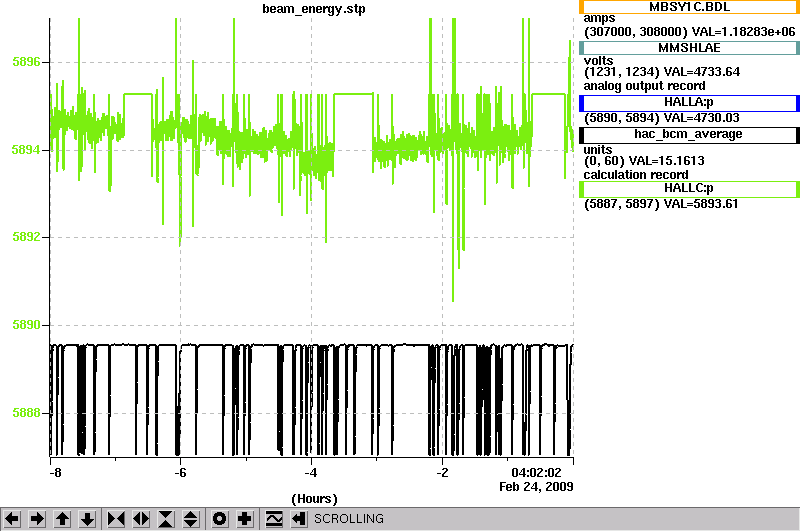Screen dimensions: 800x531
Task: Select the MMSHLAE curve in legend
Action: (x=689, y=48)
